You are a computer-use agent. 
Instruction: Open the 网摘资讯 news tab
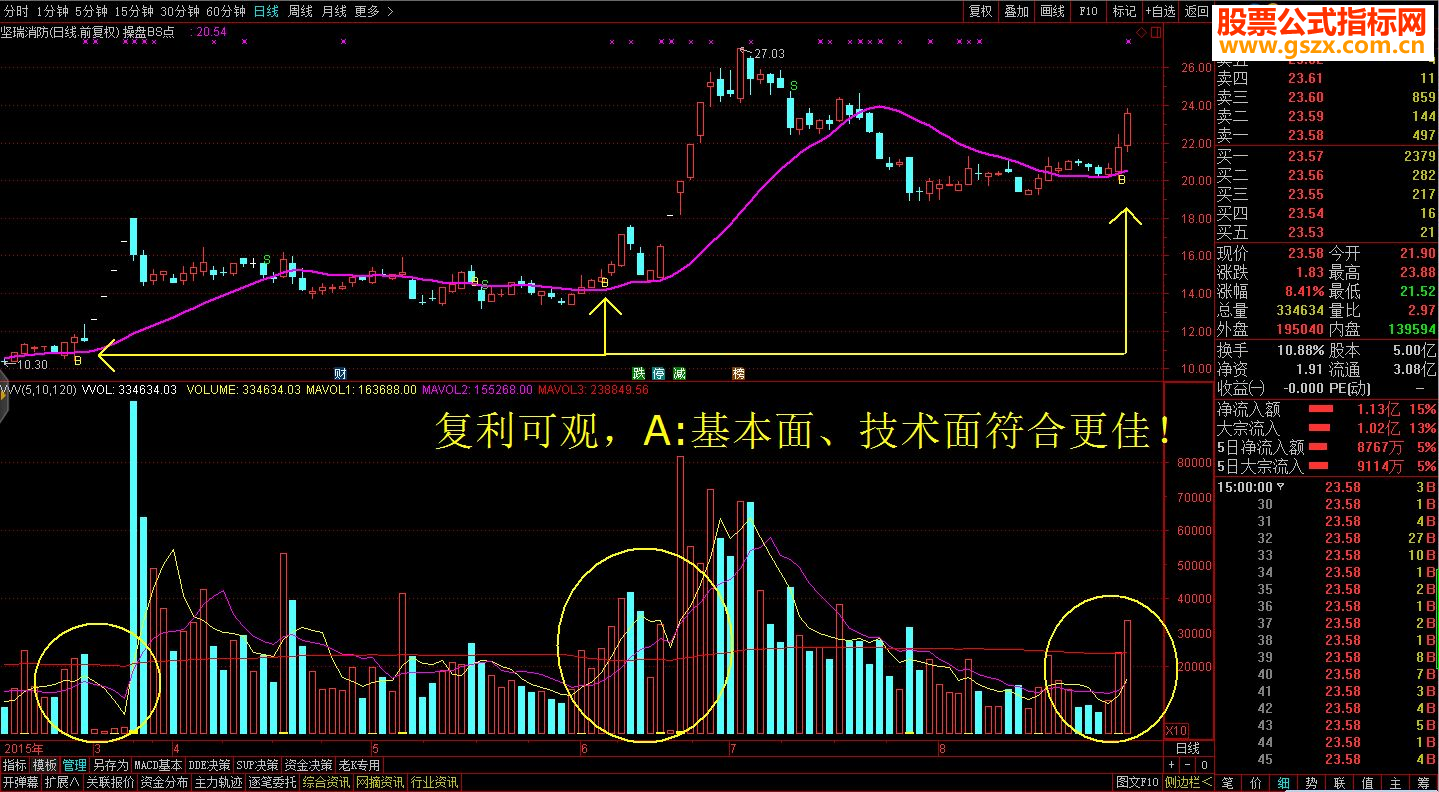(x=379, y=782)
